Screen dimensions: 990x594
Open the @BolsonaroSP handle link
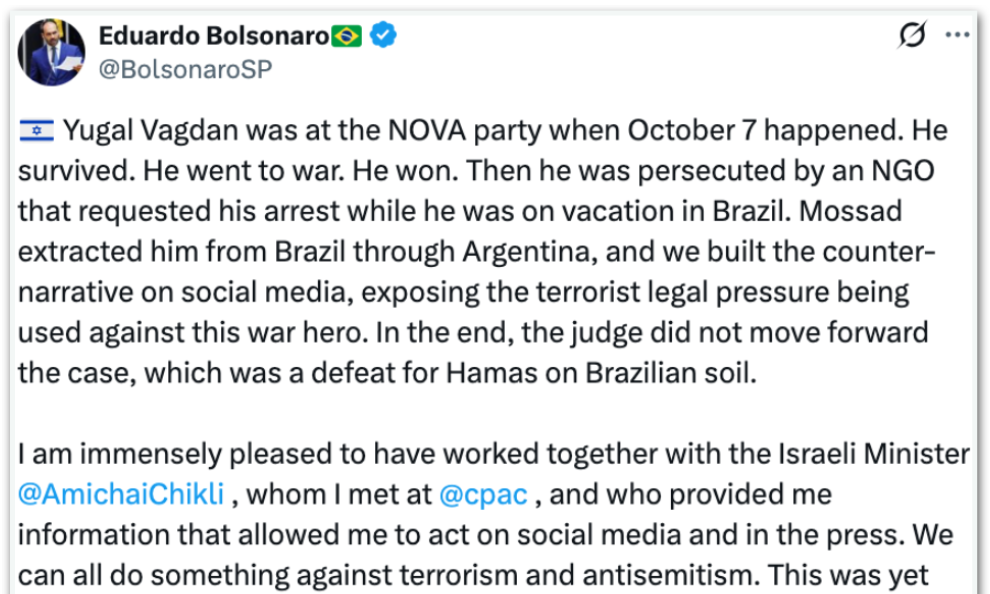point(185,68)
